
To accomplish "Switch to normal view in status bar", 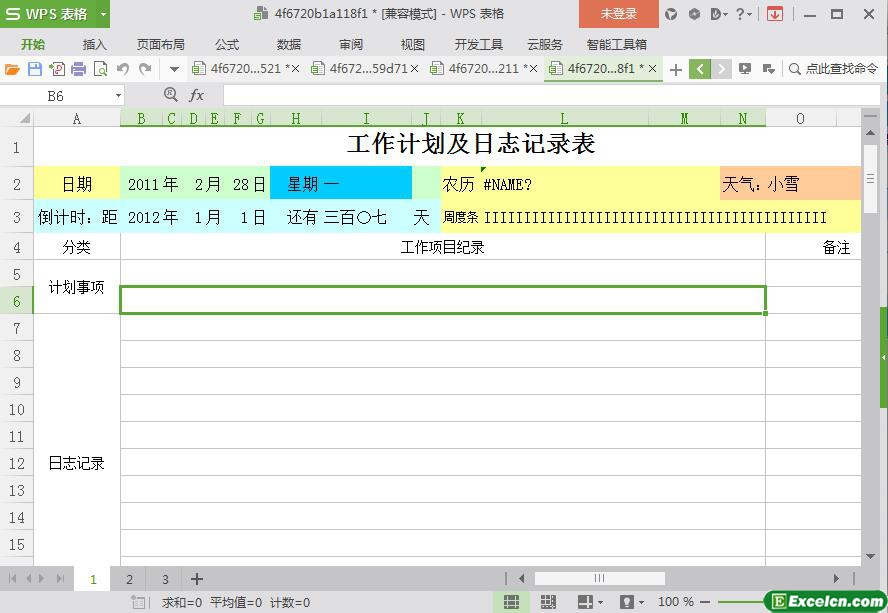I will (x=511, y=602).
